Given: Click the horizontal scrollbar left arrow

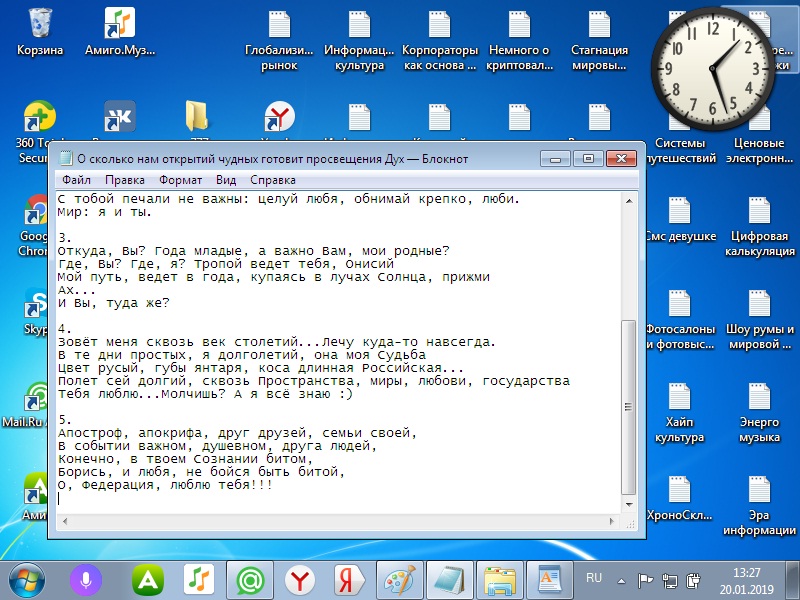Looking at the screenshot, I should (65, 521).
